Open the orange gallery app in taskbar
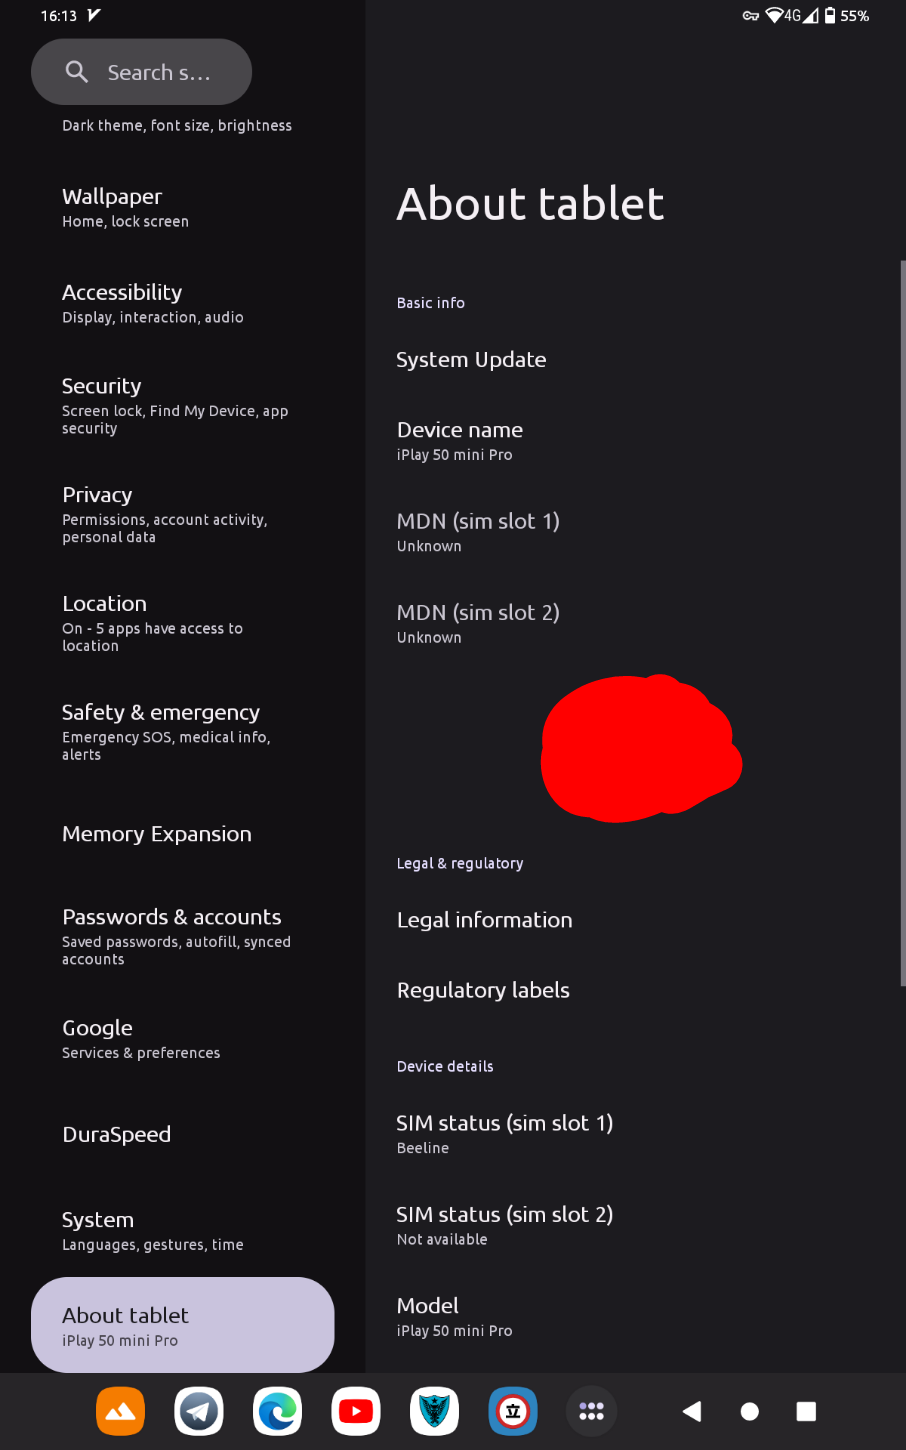The image size is (906, 1450). [x=120, y=1411]
